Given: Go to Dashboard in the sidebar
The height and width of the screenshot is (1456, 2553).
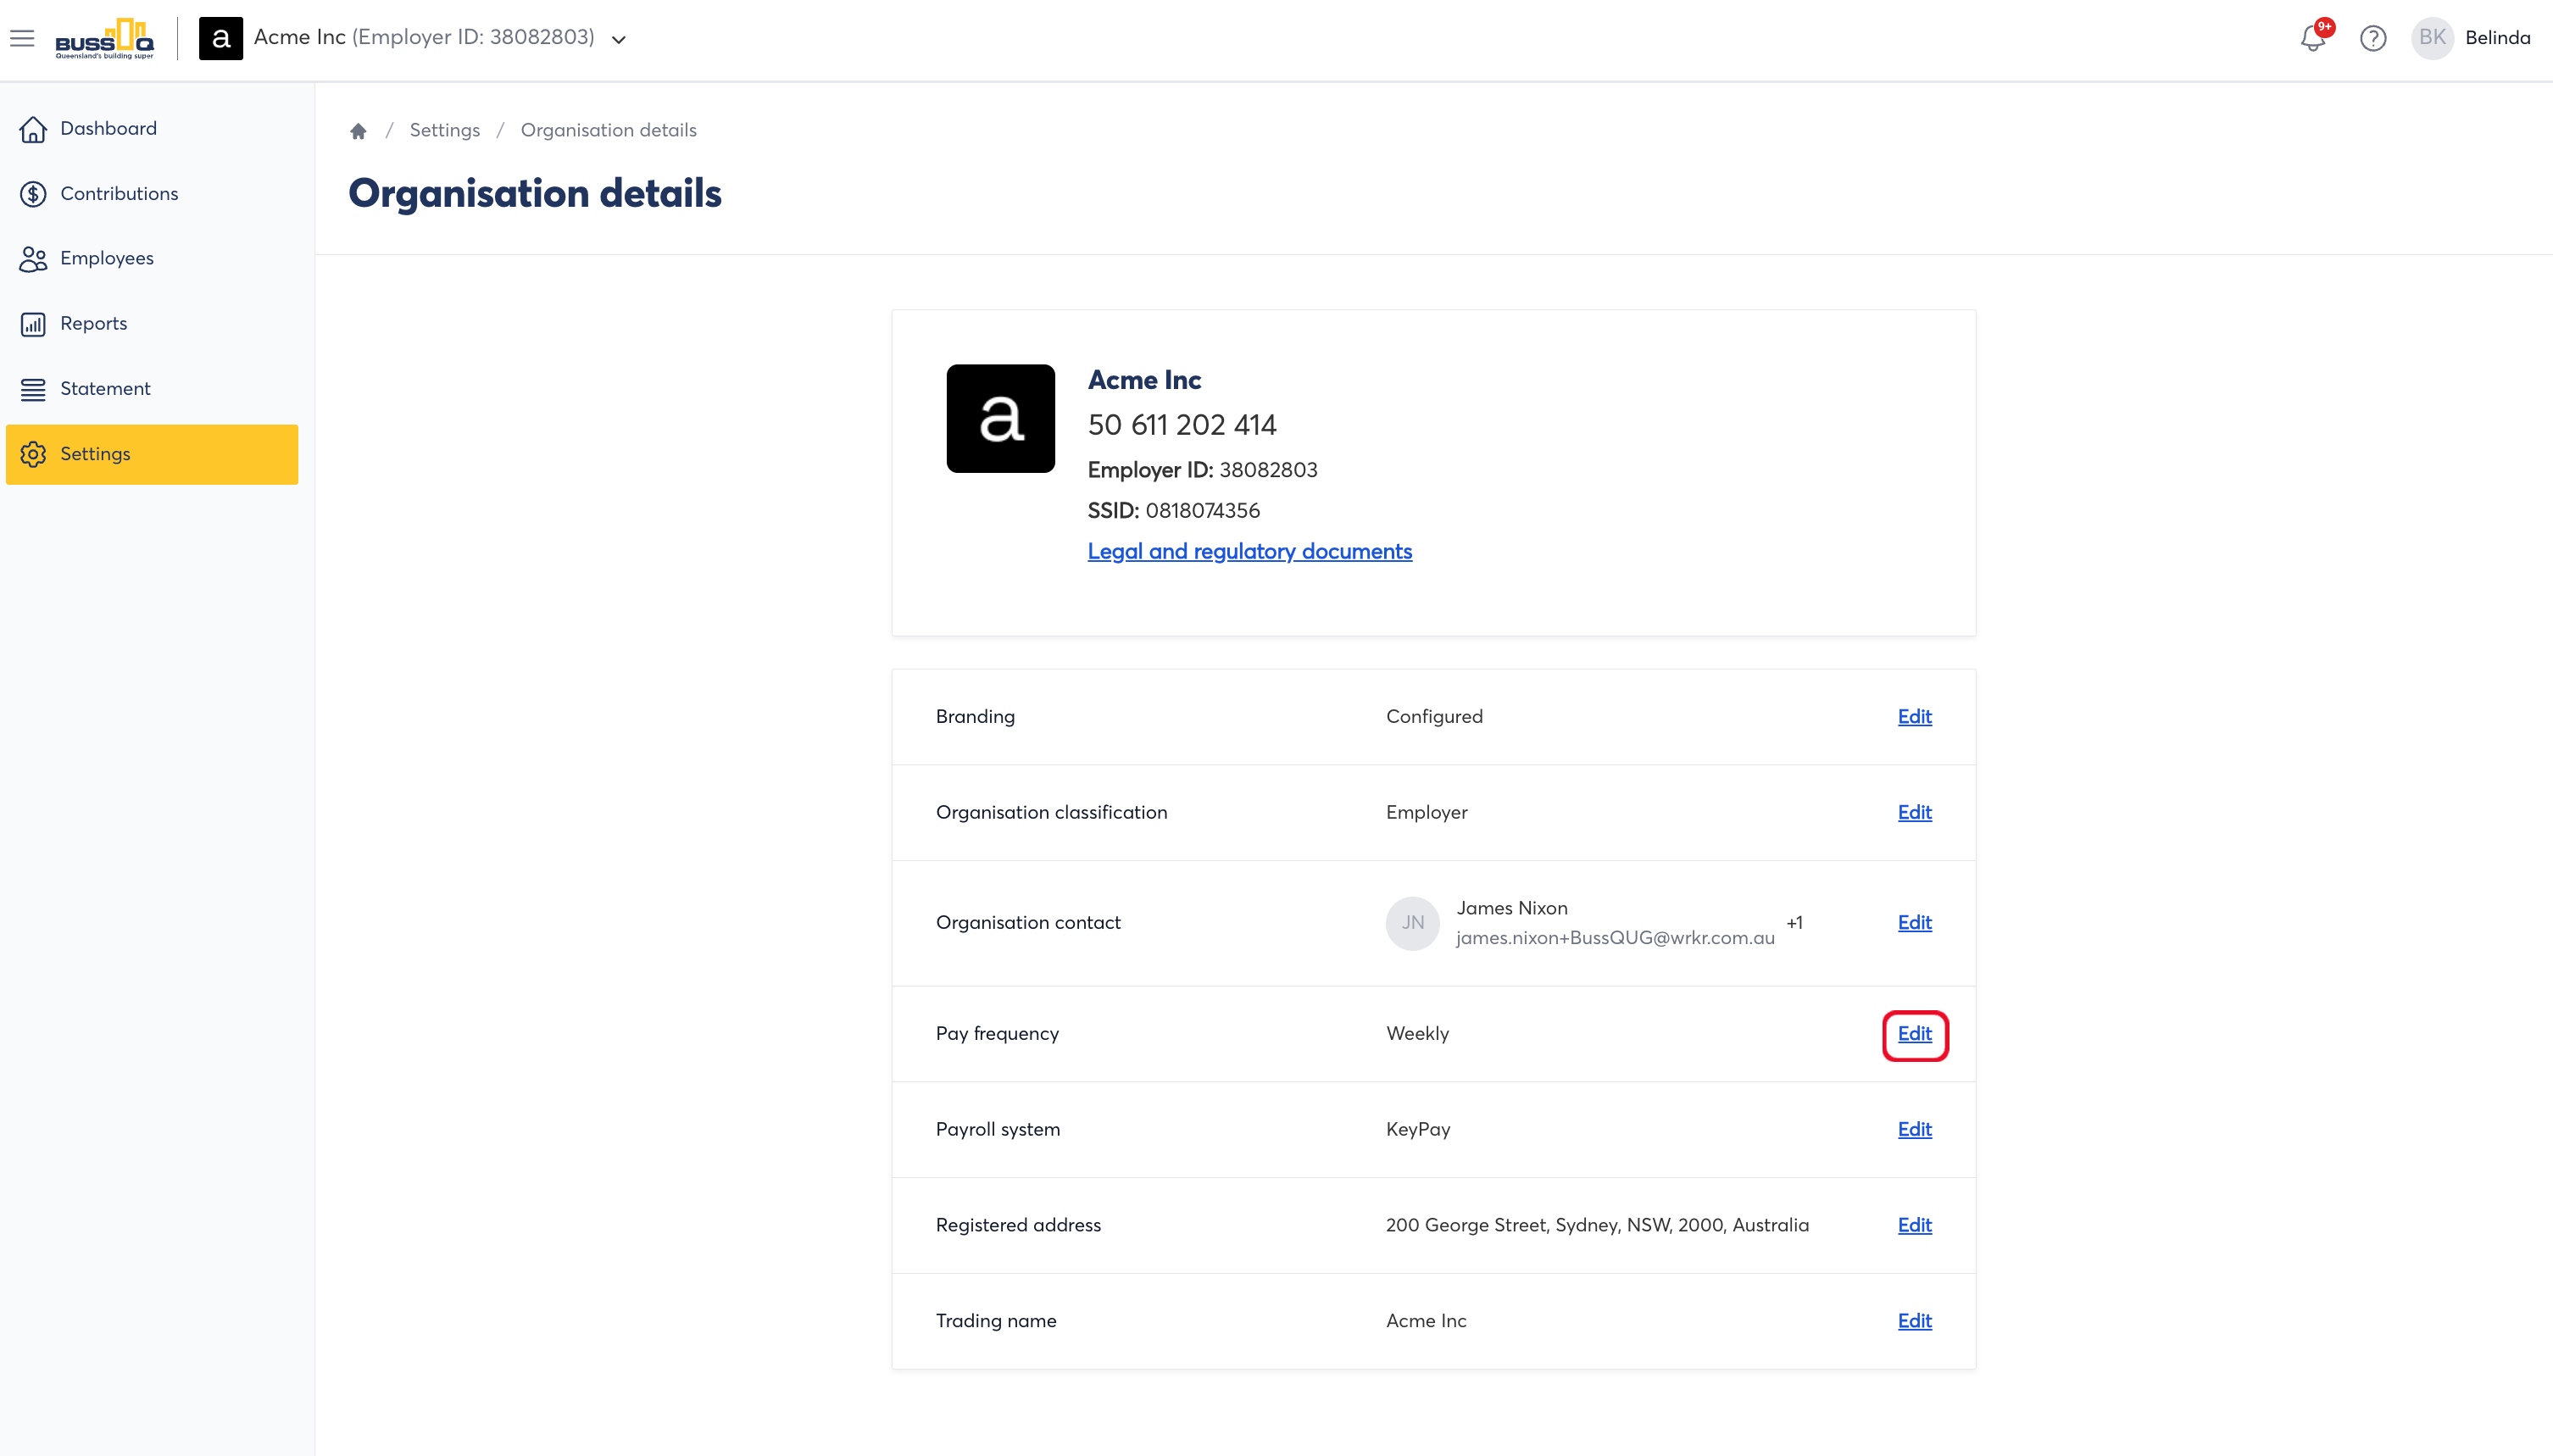Looking at the screenshot, I should [152, 129].
